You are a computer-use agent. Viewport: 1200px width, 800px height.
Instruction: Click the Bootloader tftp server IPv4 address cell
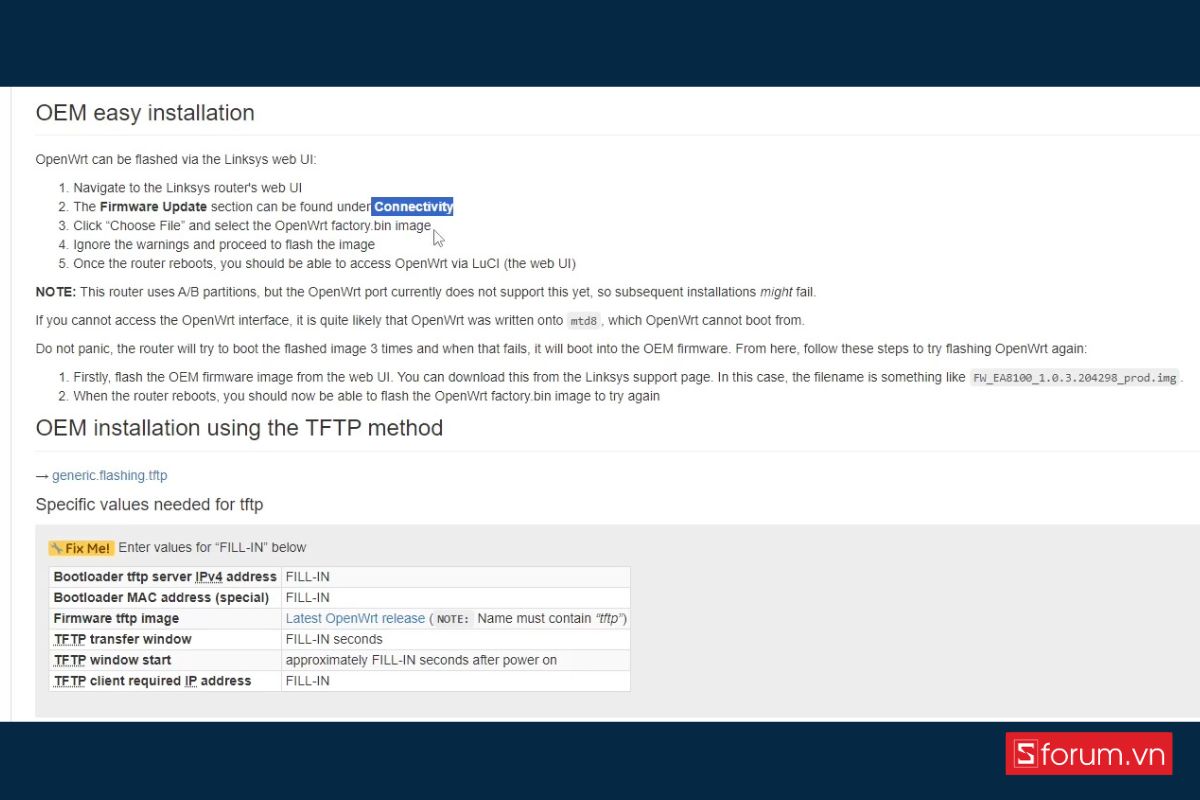tap(166, 577)
